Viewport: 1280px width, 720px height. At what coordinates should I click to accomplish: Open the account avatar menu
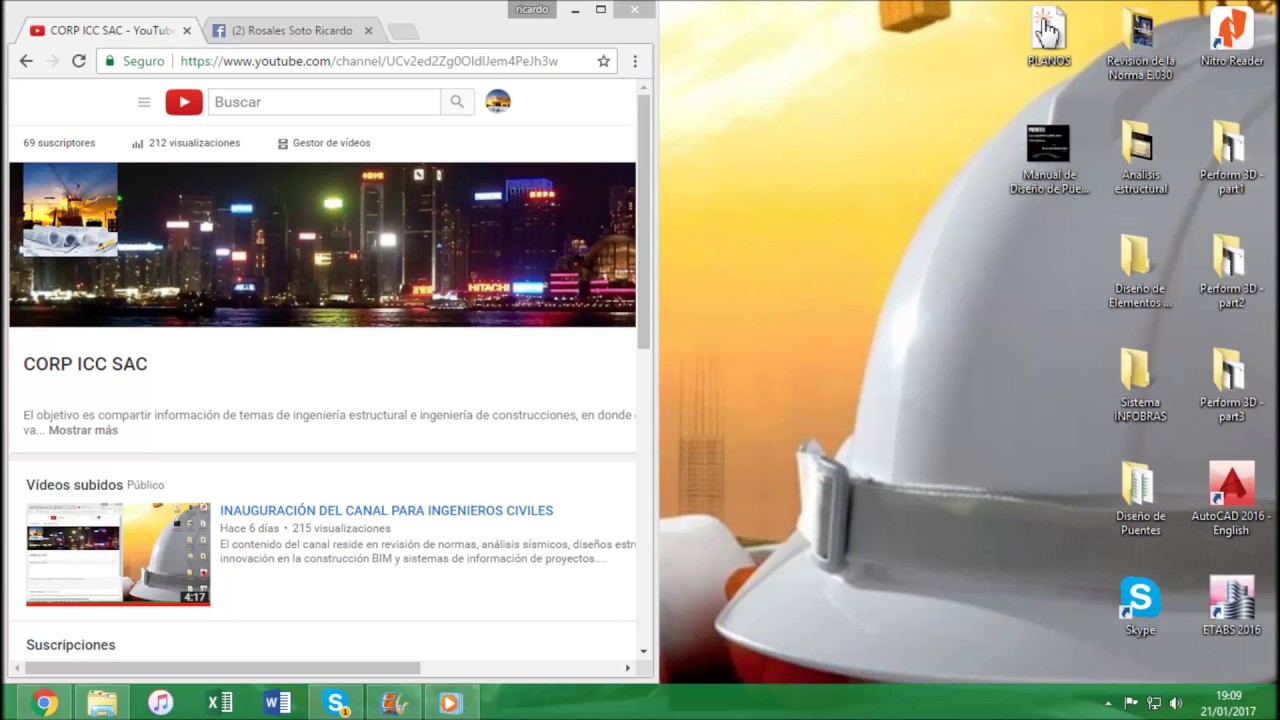[498, 102]
